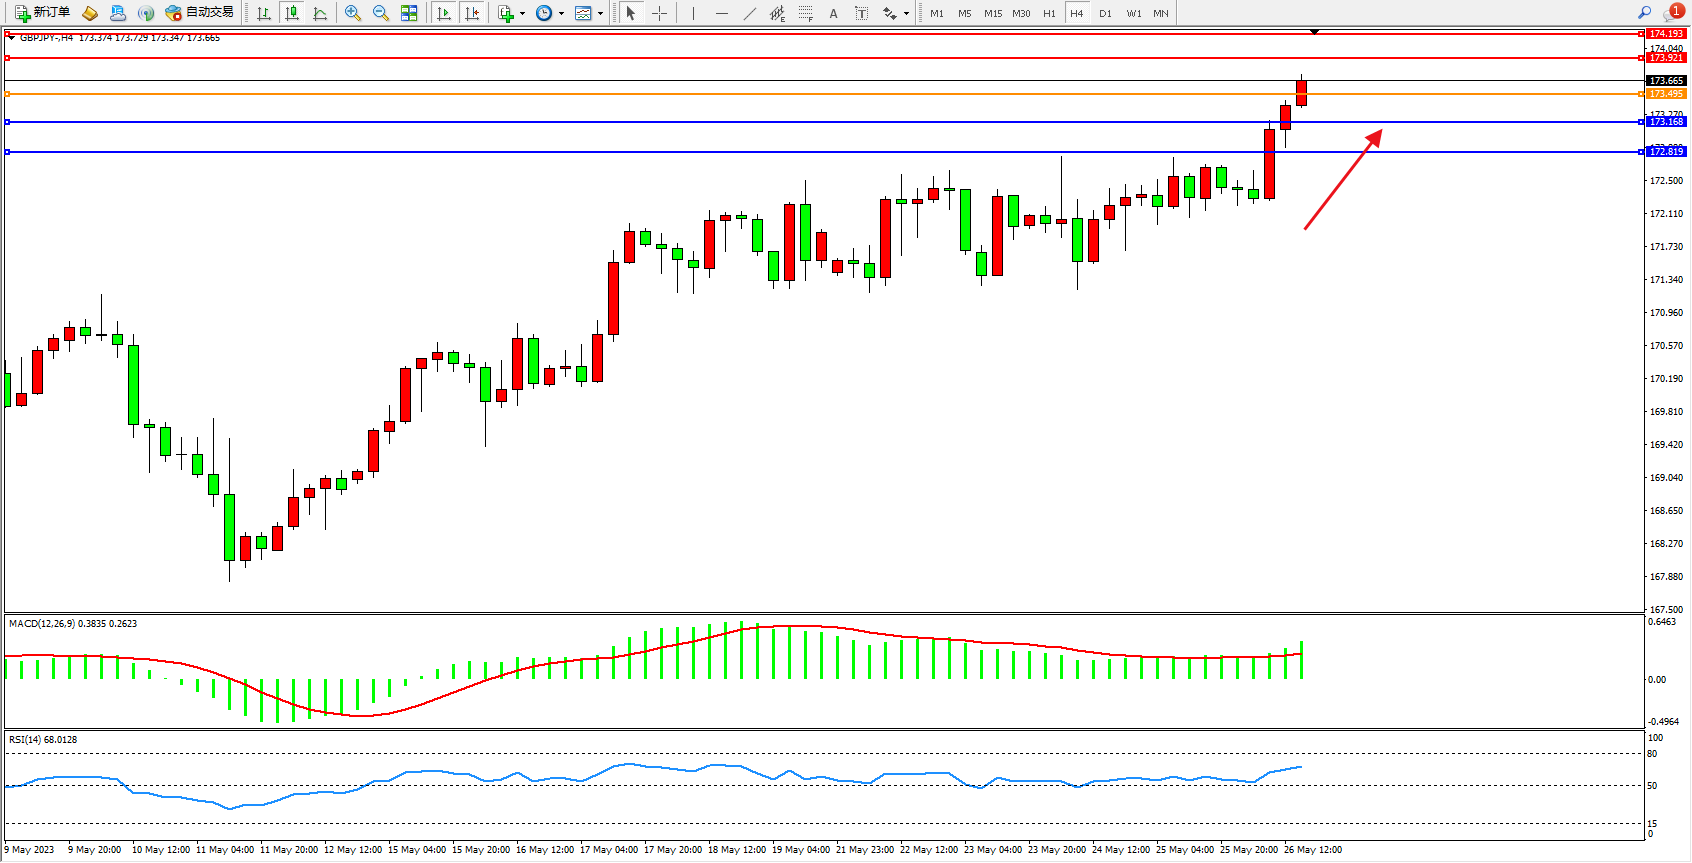Select the Fibonacci retracement tool
The image size is (1692, 863).
point(805,13)
